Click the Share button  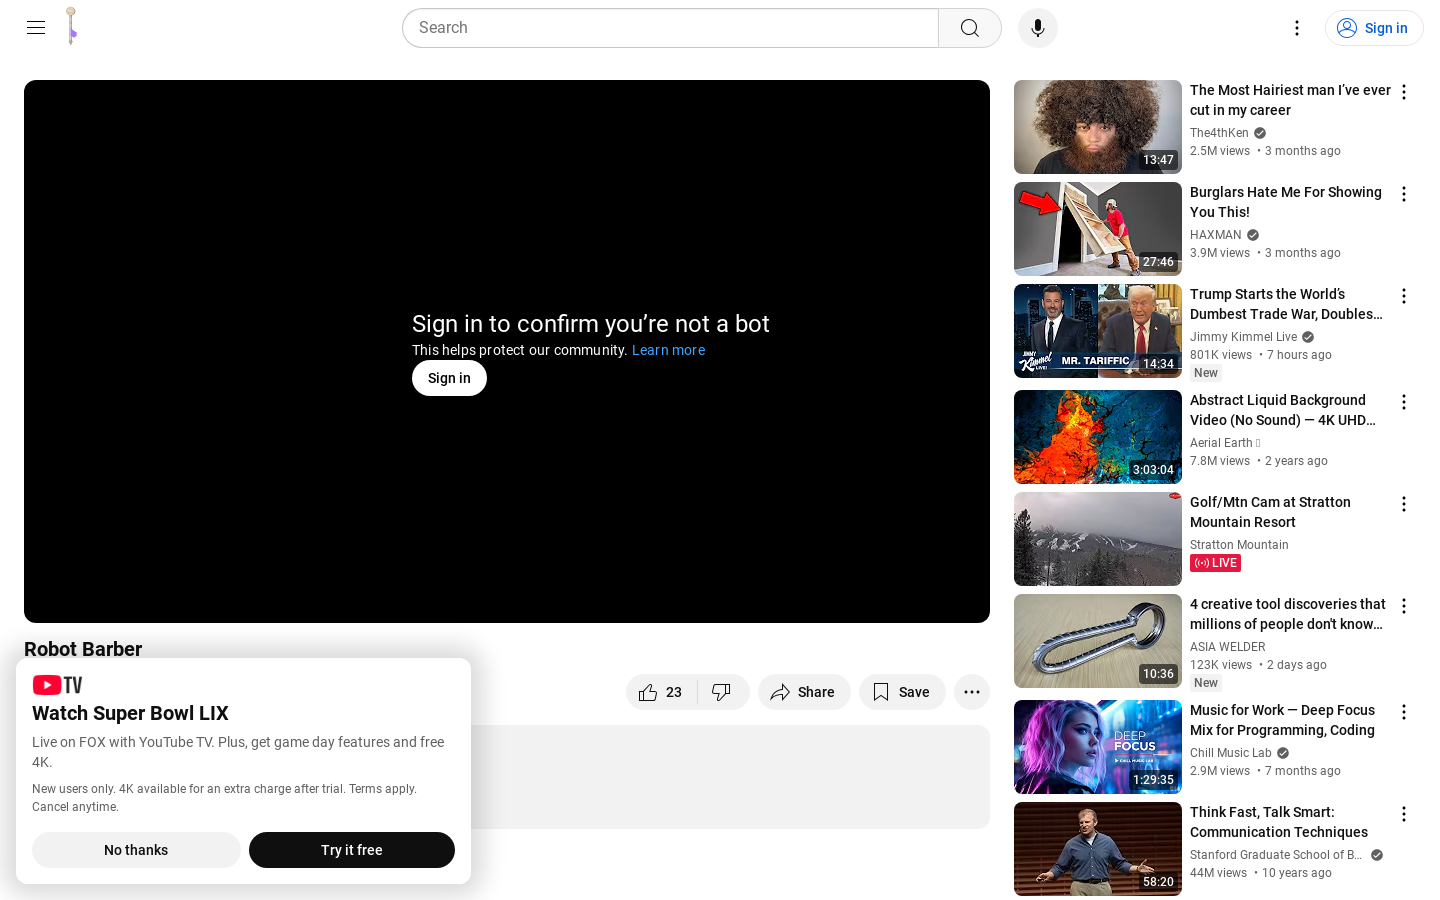coord(804,692)
